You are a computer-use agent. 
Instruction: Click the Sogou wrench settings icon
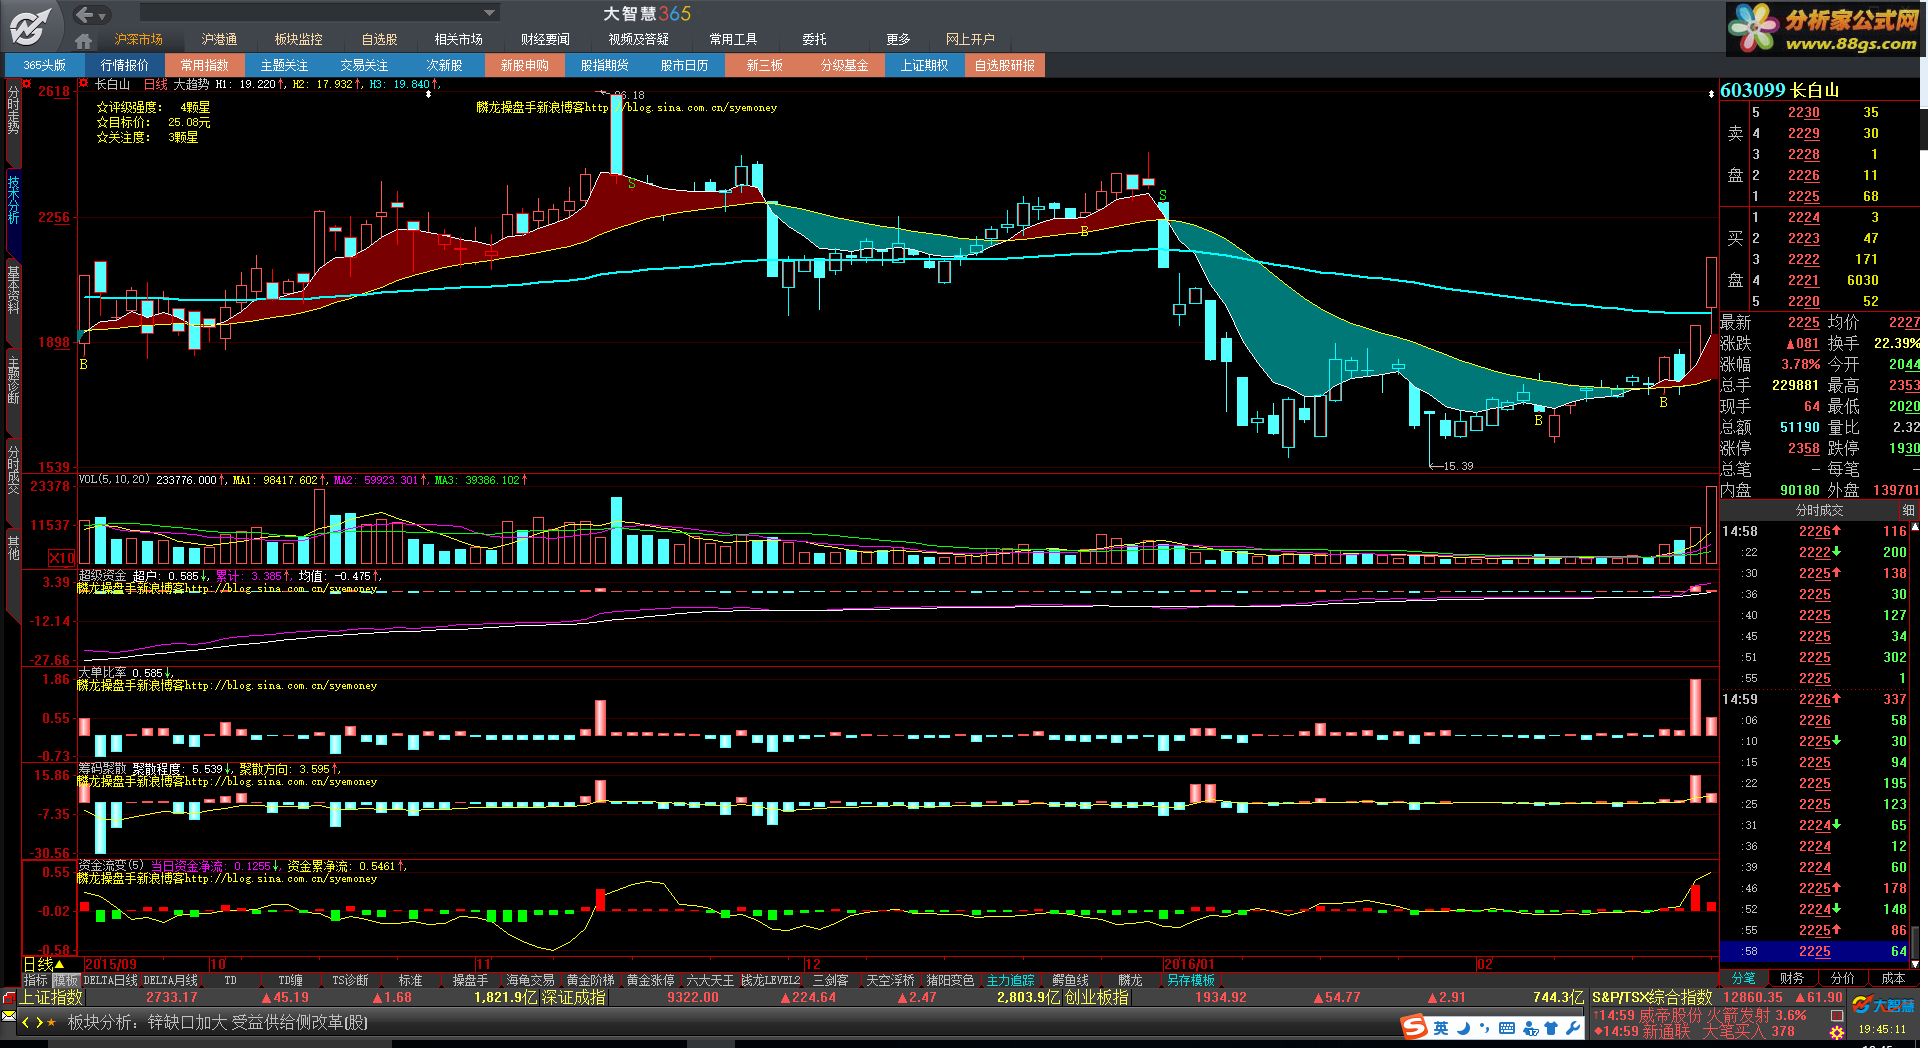coord(1572,1028)
